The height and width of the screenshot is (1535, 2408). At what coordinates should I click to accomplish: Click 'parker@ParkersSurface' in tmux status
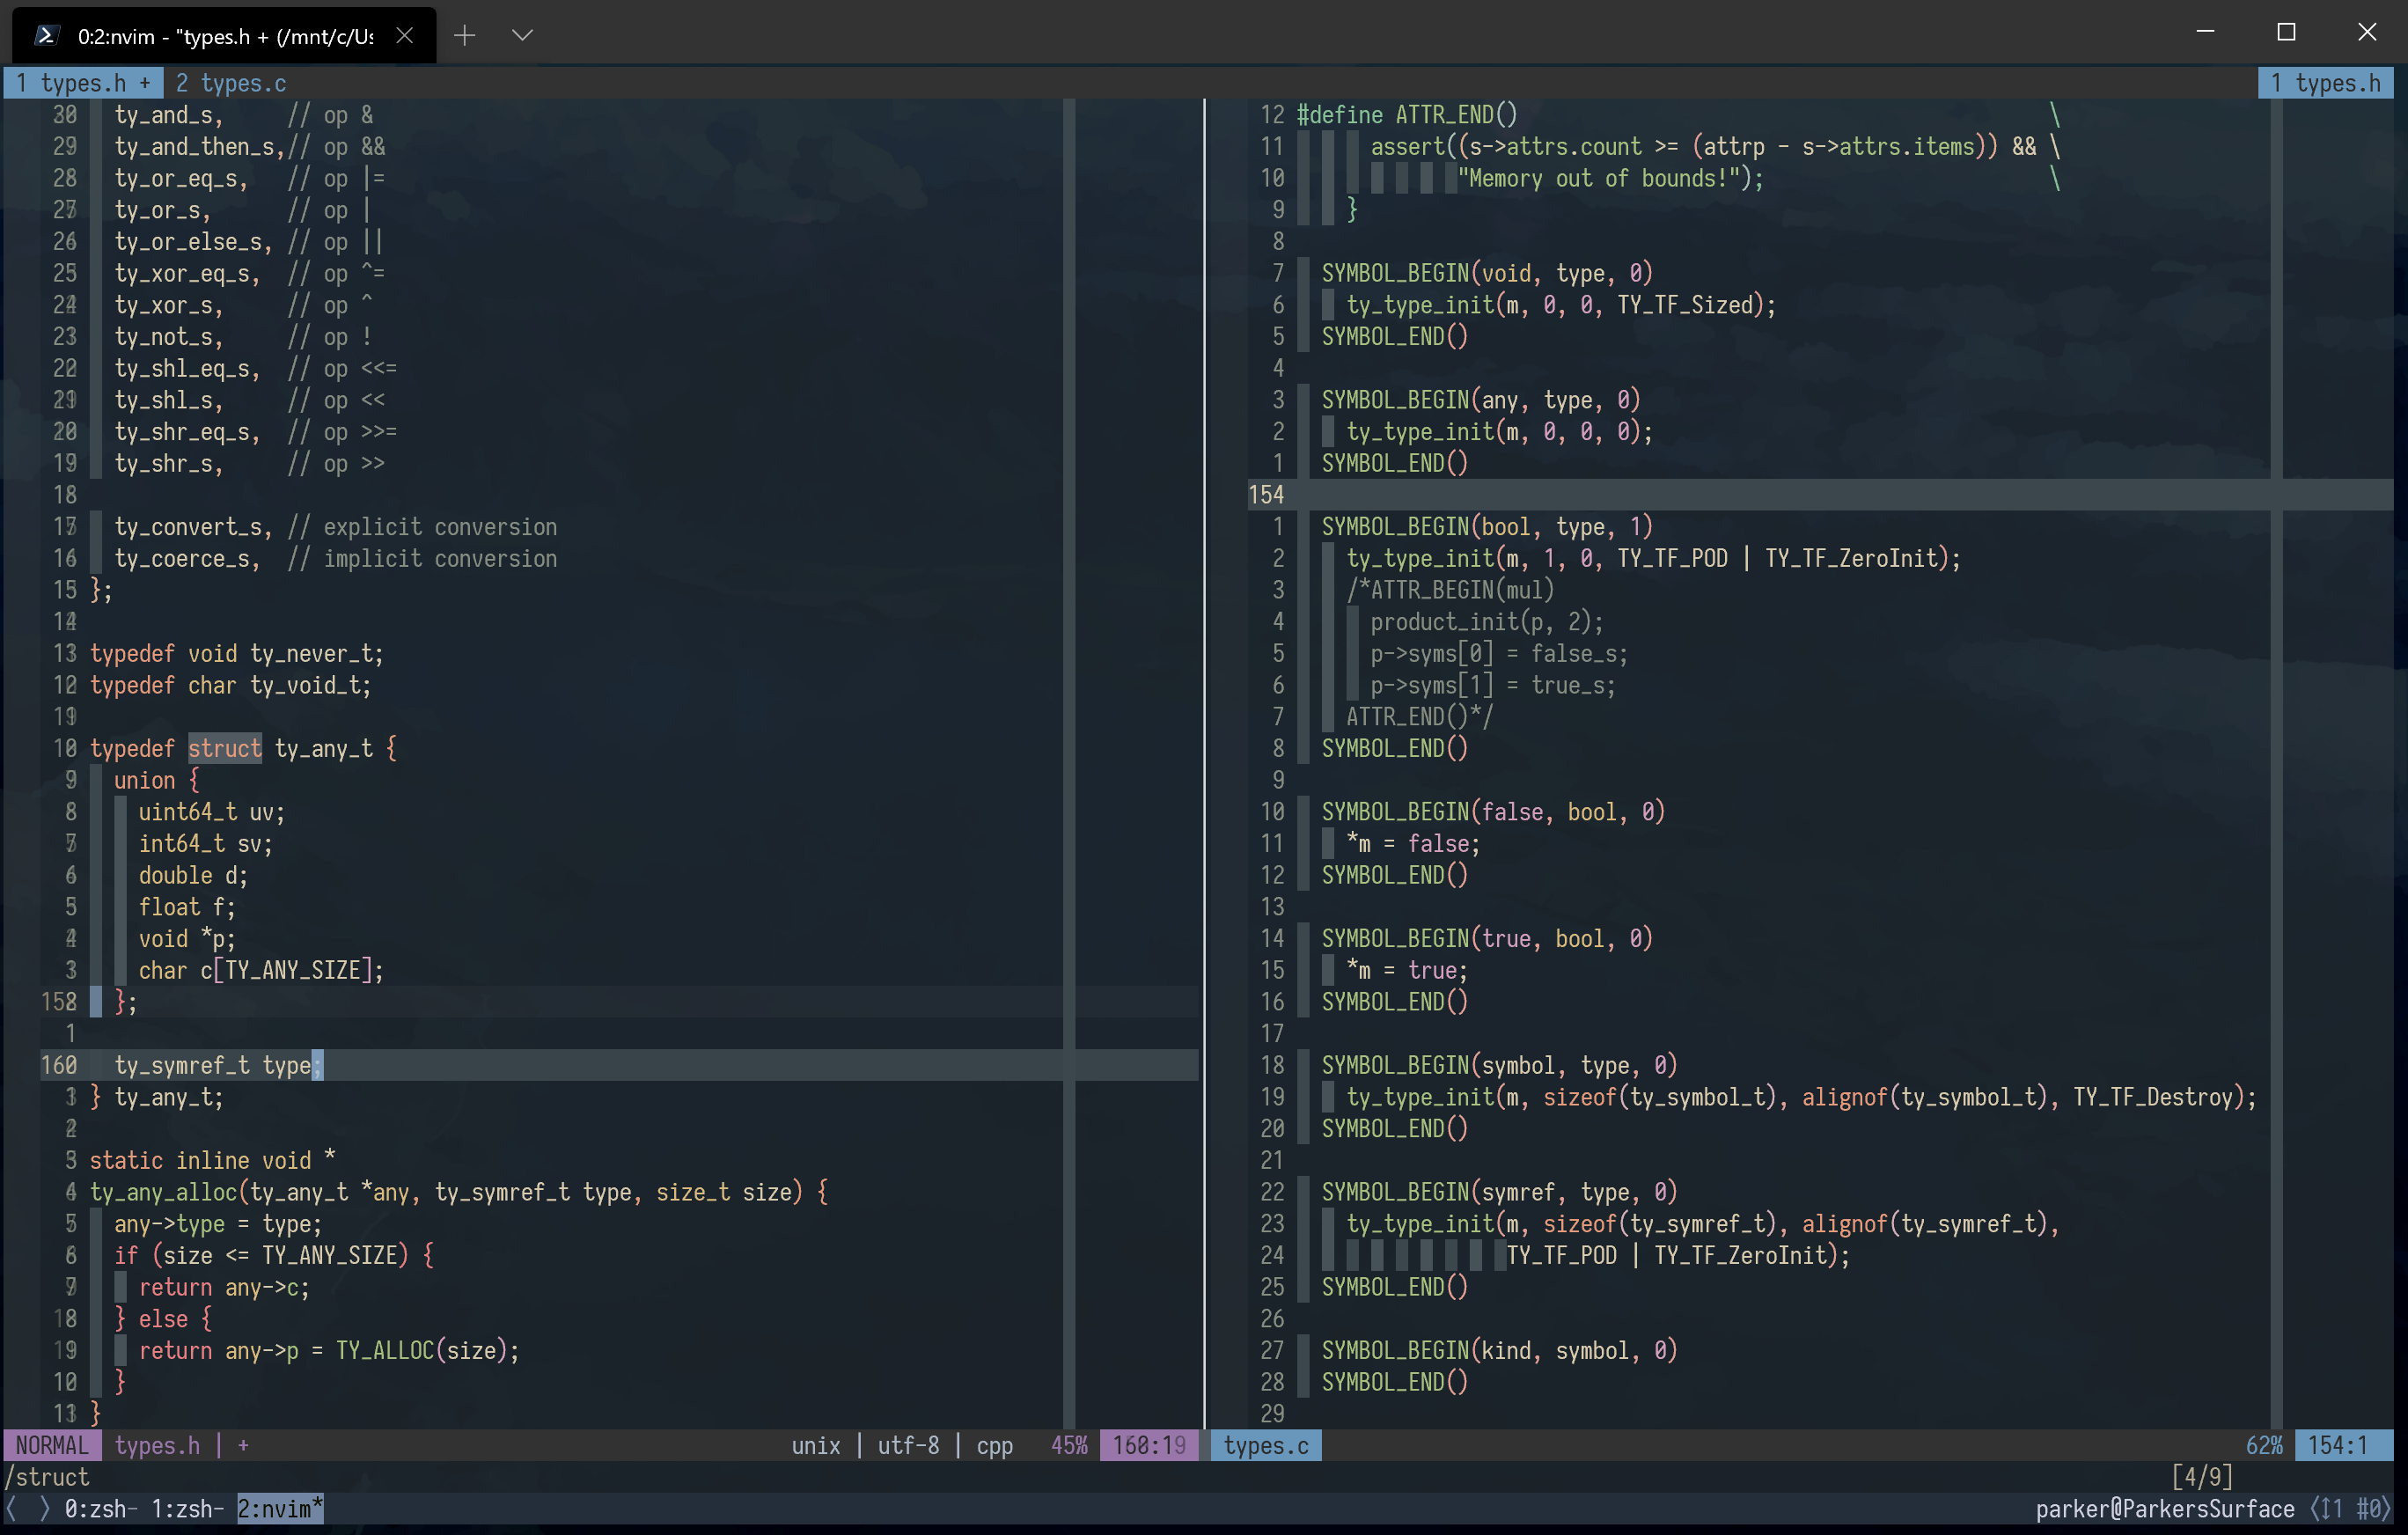pos(2165,1508)
